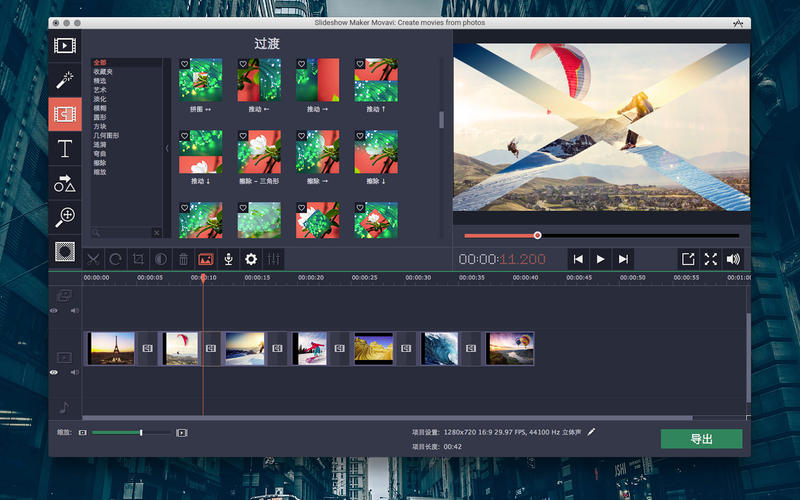Click zoom-out icon left of the zoom slider

click(x=83, y=433)
